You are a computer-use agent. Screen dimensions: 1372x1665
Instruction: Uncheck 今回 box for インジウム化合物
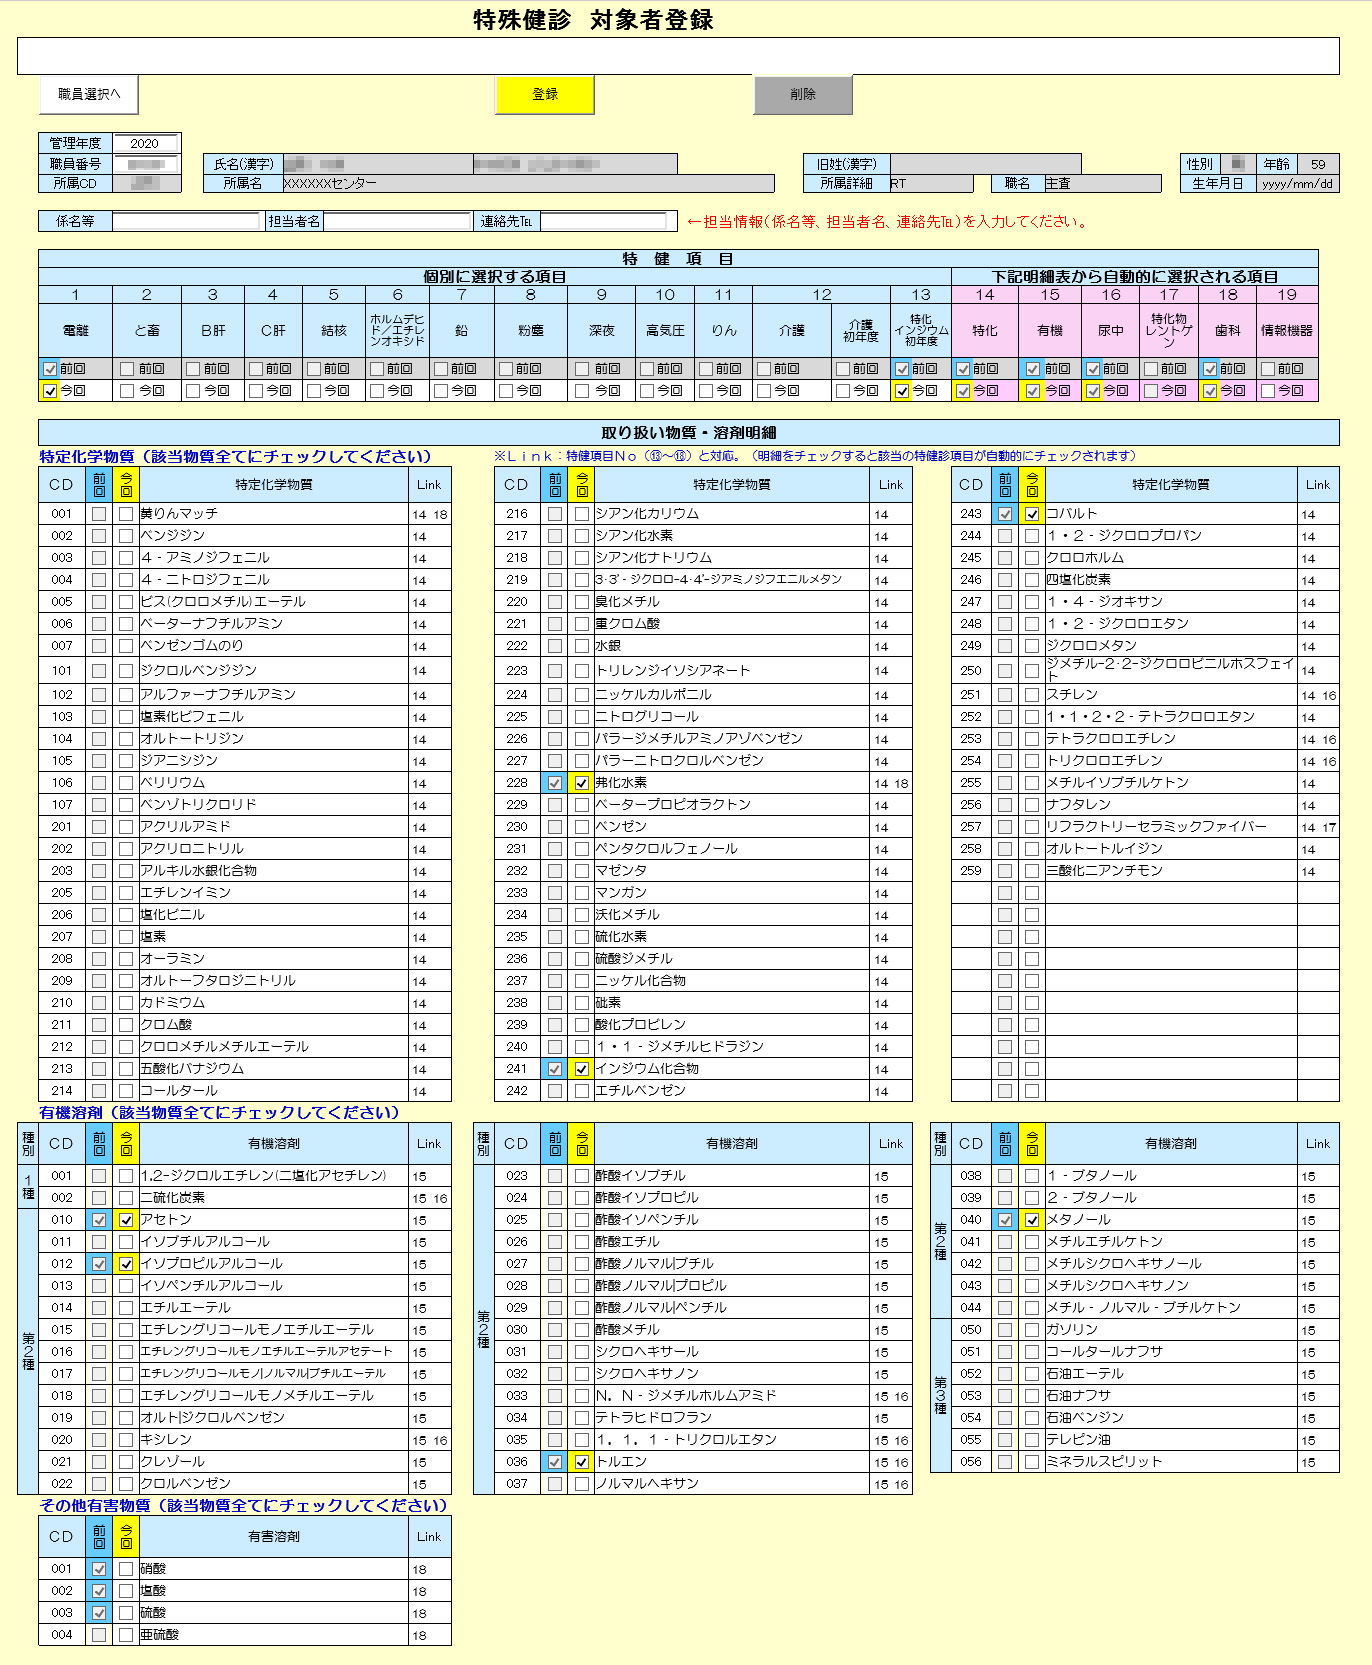pyautogui.click(x=582, y=1069)
